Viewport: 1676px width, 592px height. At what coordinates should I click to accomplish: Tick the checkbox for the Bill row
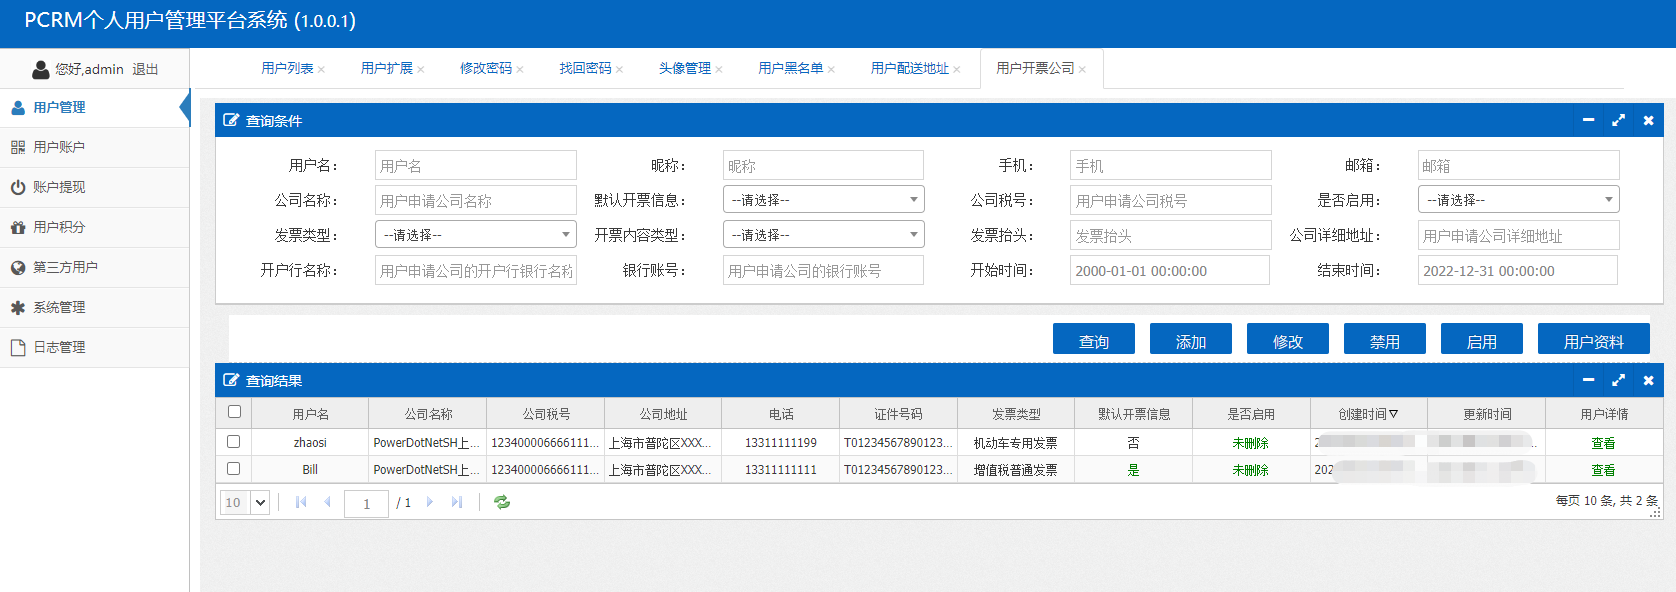(x=234, y=468)
